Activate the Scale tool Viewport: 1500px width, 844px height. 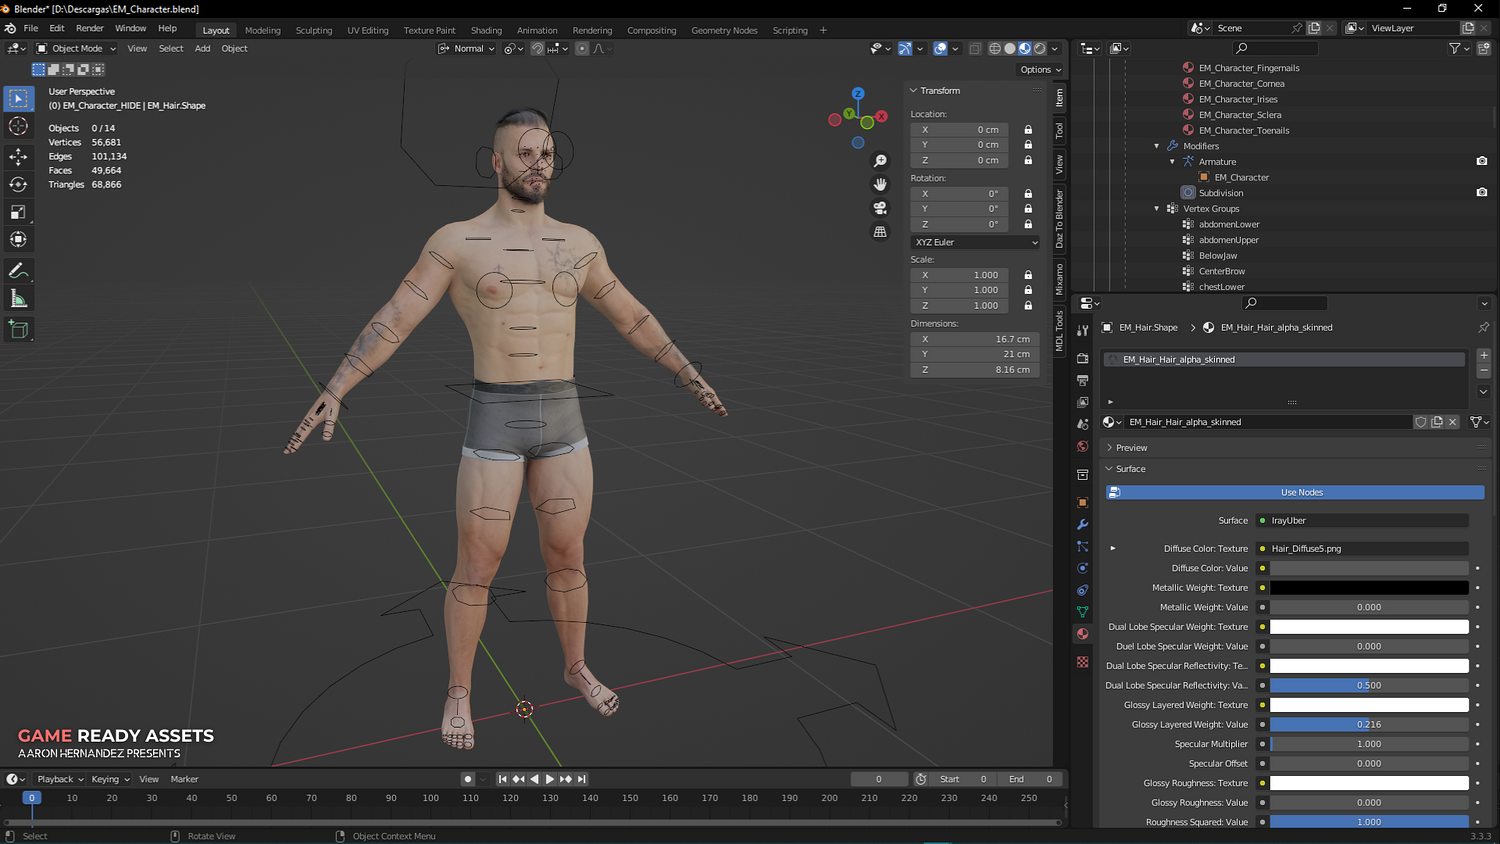click(x=18, y=212)
